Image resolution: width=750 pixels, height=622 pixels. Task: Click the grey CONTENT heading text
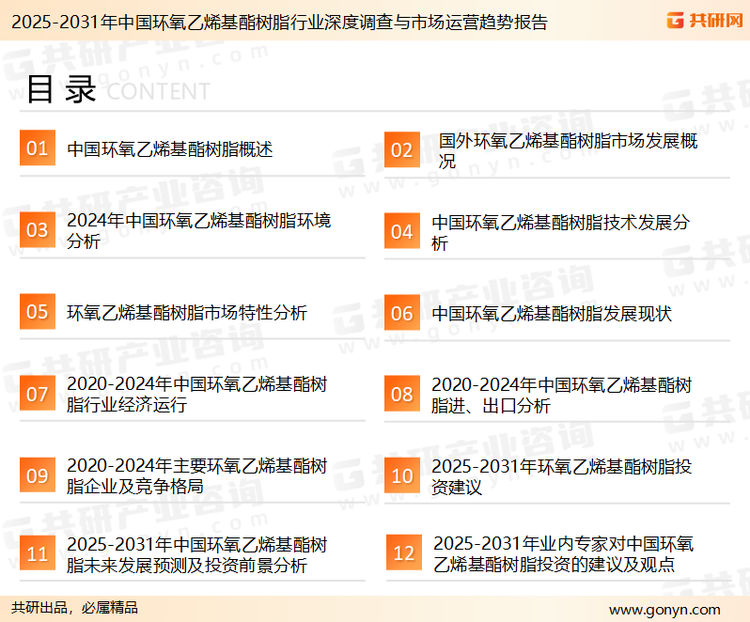click(x=158, y=91)
